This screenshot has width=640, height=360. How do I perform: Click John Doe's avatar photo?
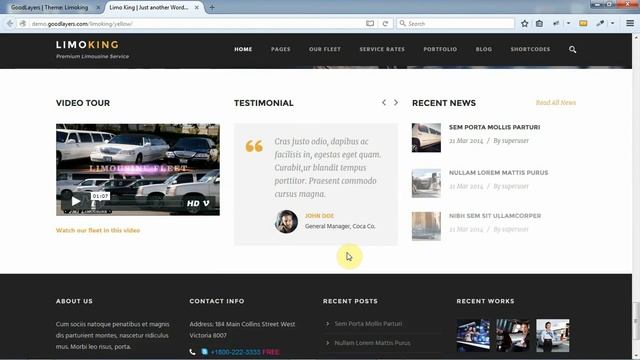click(286, 222)
